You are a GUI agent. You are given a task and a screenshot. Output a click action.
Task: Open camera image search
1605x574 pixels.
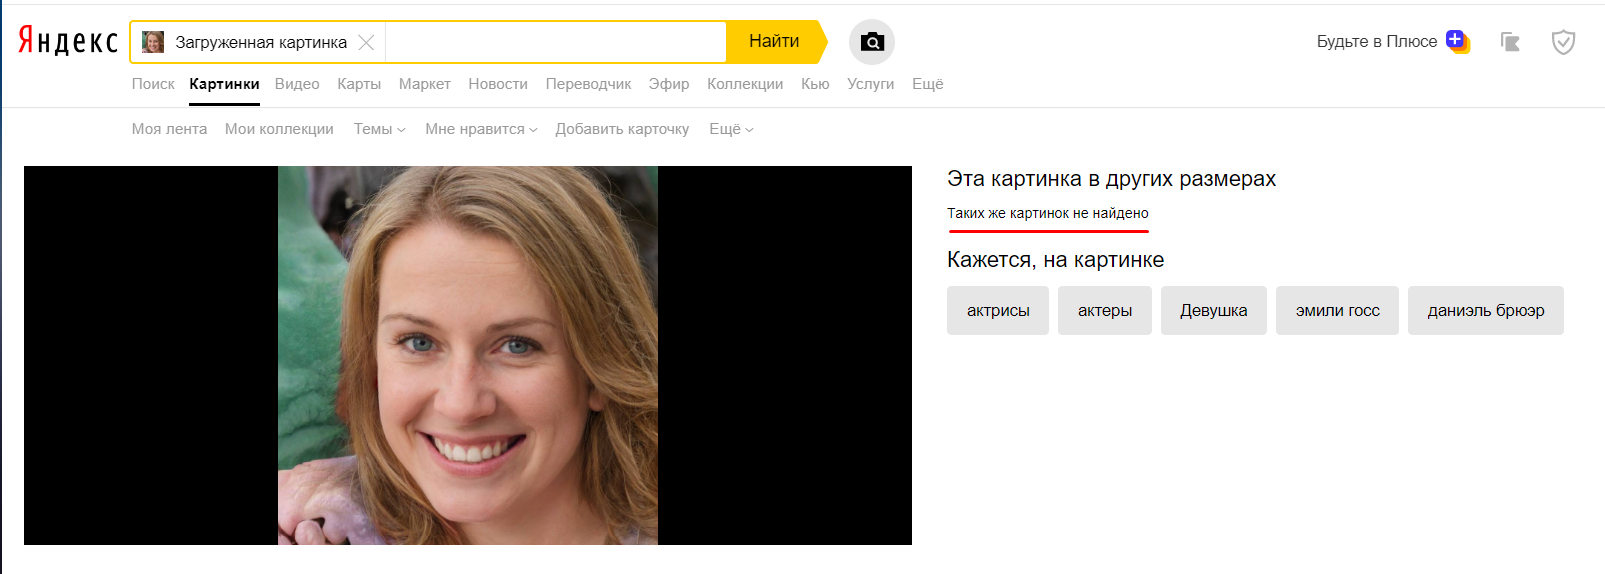click(x=871, y=42)
